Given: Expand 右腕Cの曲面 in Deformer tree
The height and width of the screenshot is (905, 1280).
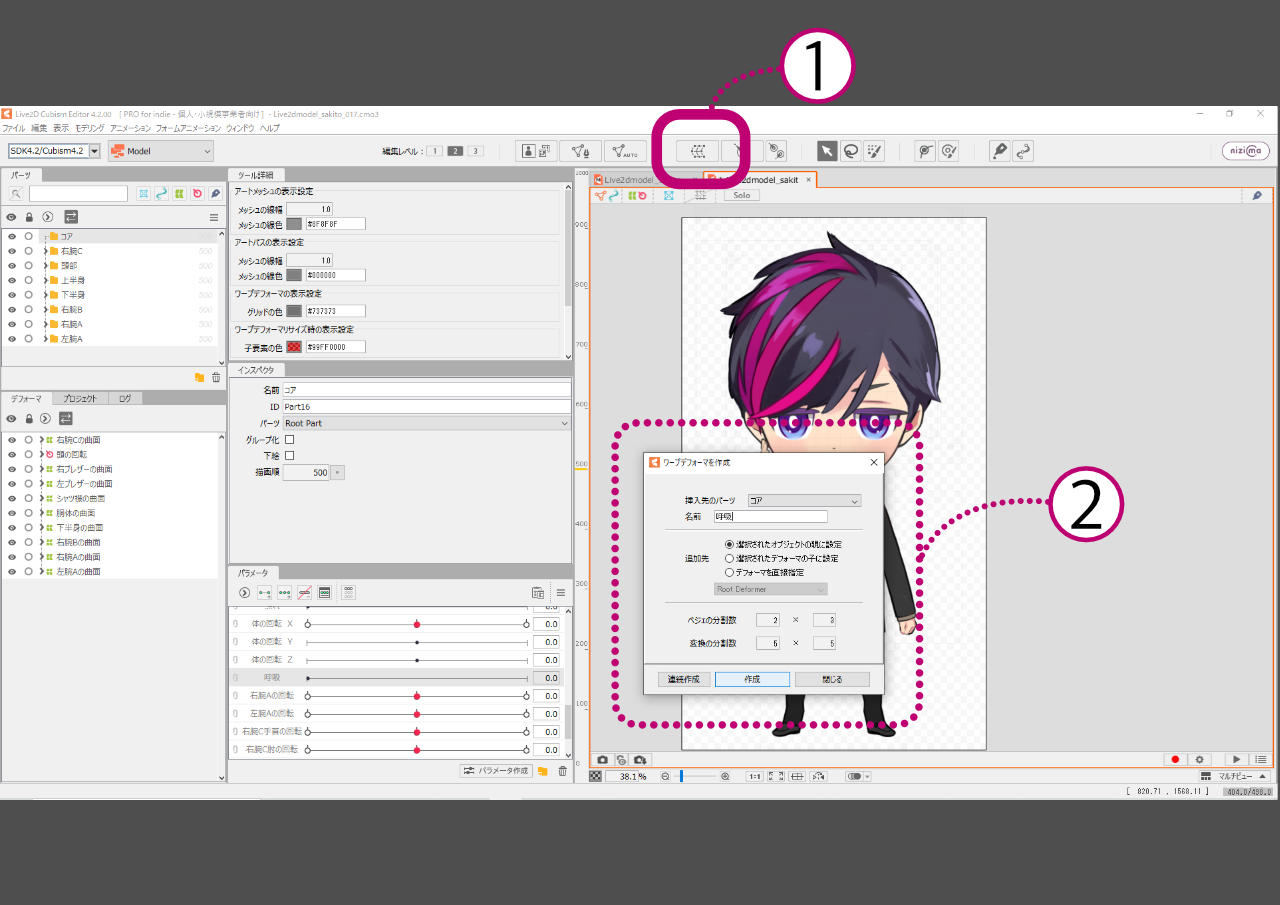Looking at the screenshot, I should pos(41,440).
